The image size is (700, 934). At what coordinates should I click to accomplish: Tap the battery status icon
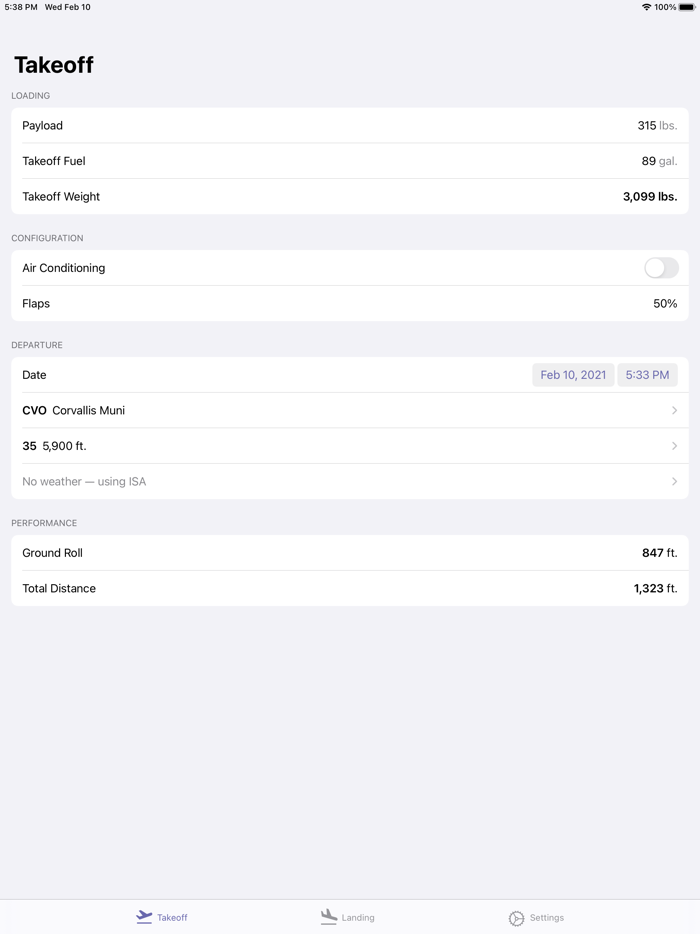[x=687, y=7]
